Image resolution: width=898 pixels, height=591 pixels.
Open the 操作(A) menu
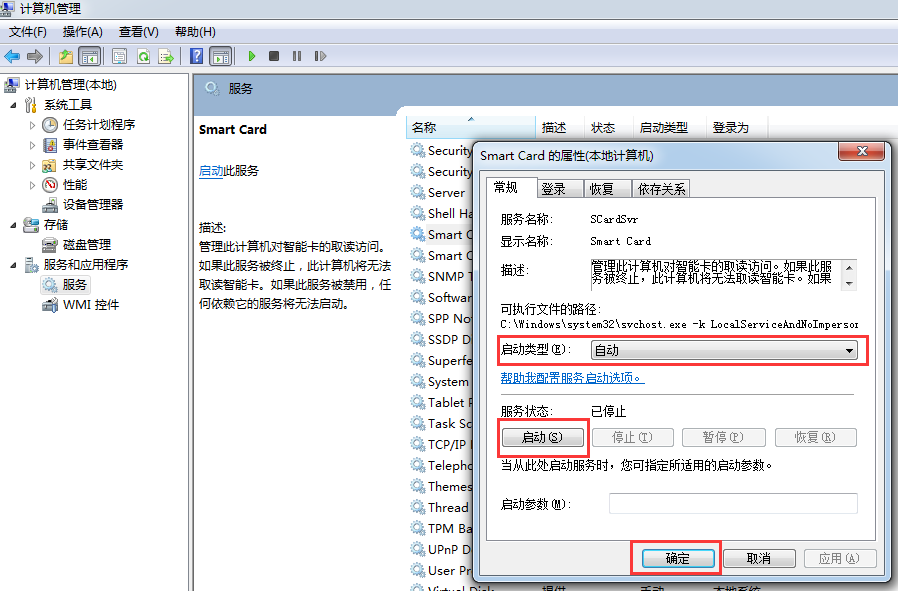coord(83,32)
